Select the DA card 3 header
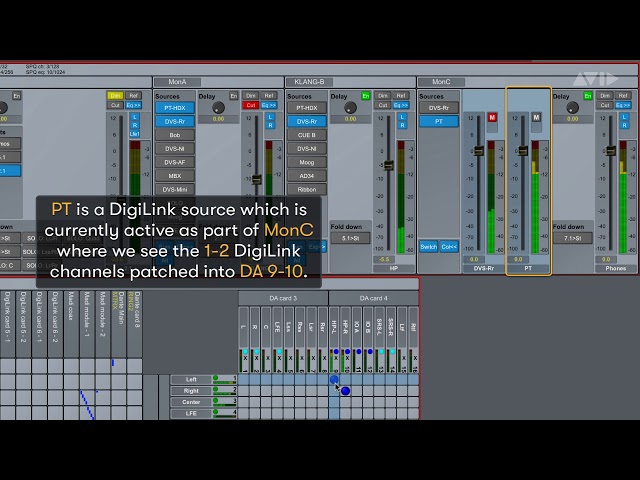The width and height of the screenshot is (640, 480). (283, 298)
